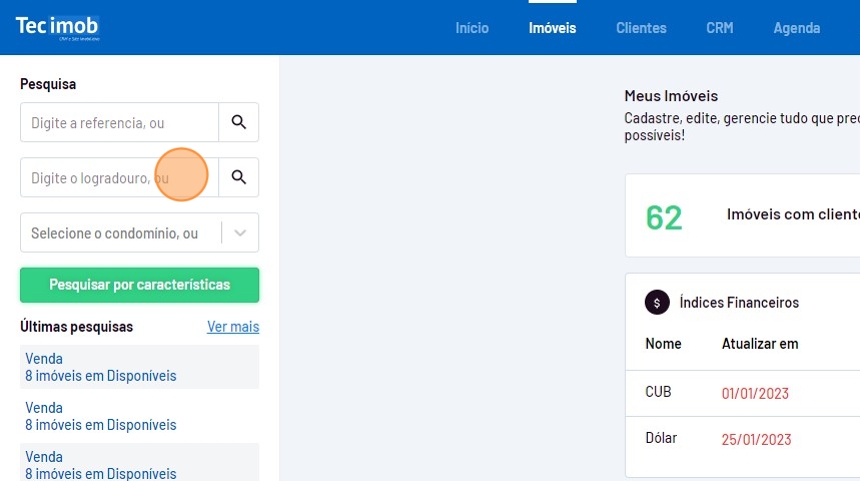Expand the condomínio dropdown arrow
The image size is (860, 481).
240,233
